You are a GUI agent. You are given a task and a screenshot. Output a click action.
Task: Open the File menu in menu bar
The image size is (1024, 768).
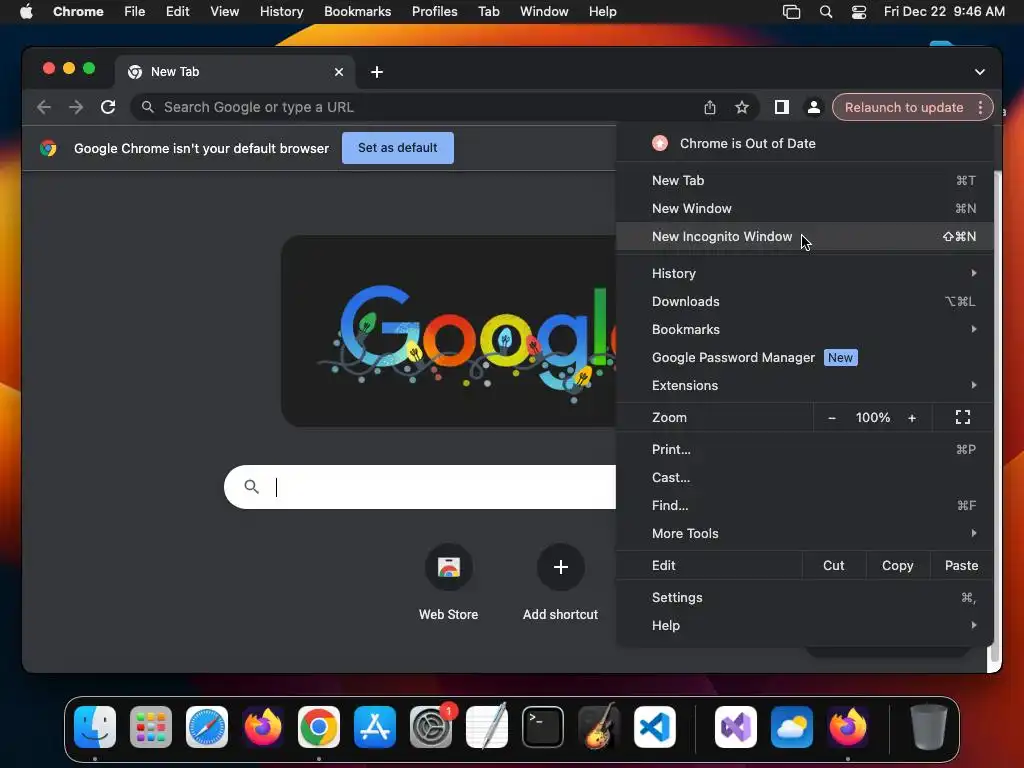pyautogui.click(x=135, y=12)
